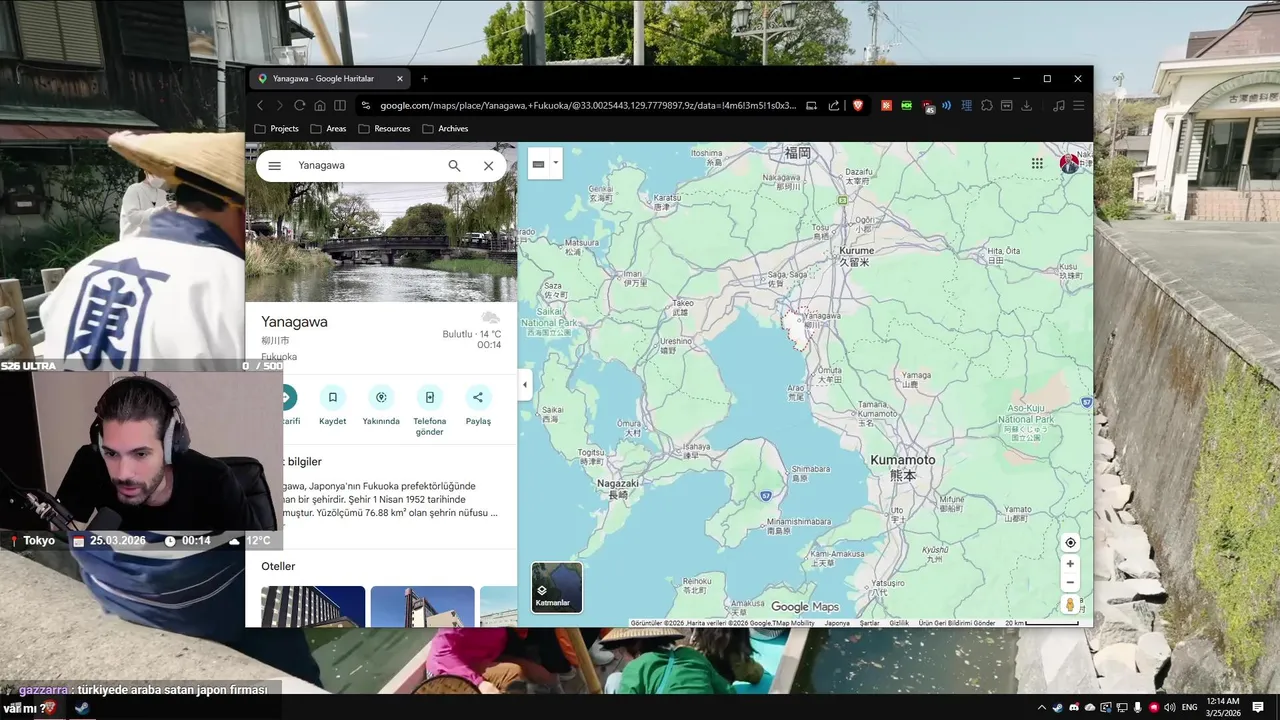1280x720 pixels.
Task: Open a new browser tab
Action: (424, 79)
